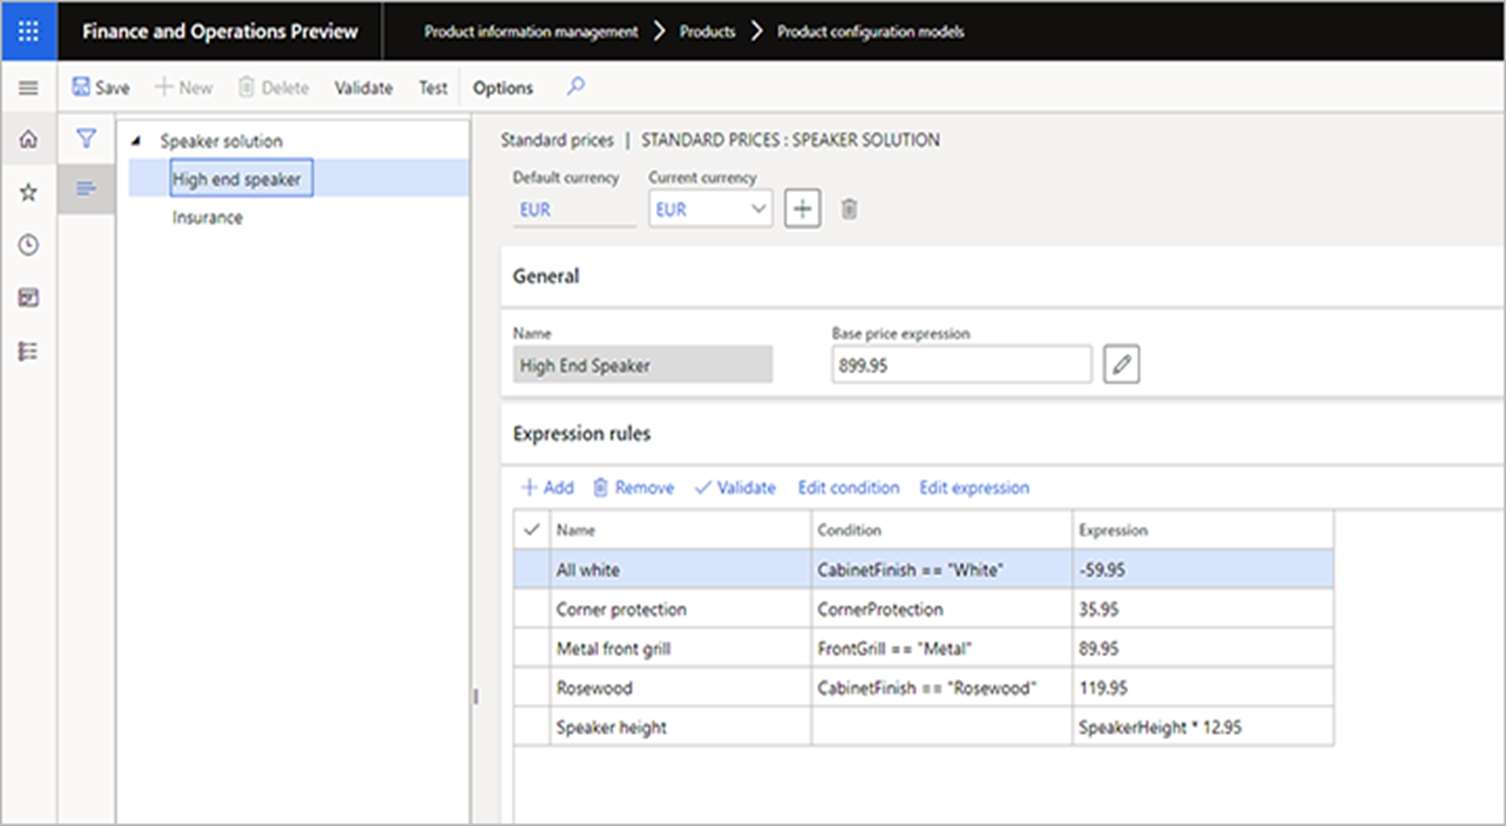Click the search magnifier in toolbar
The image size is (1506, 826).
575,87
